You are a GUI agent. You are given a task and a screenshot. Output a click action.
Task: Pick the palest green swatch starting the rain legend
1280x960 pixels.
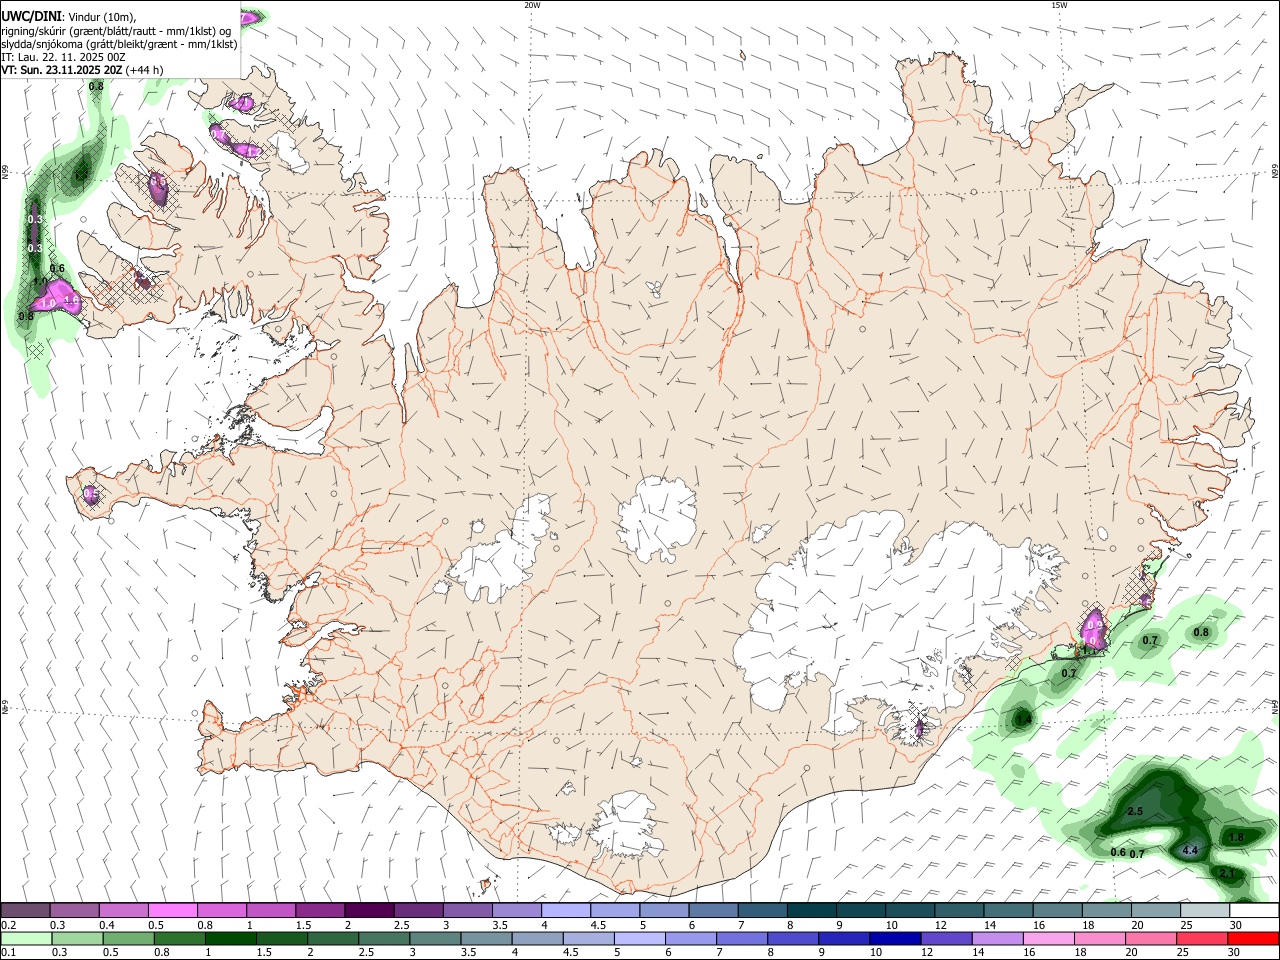pyautogui.click(x=25, y=939)
